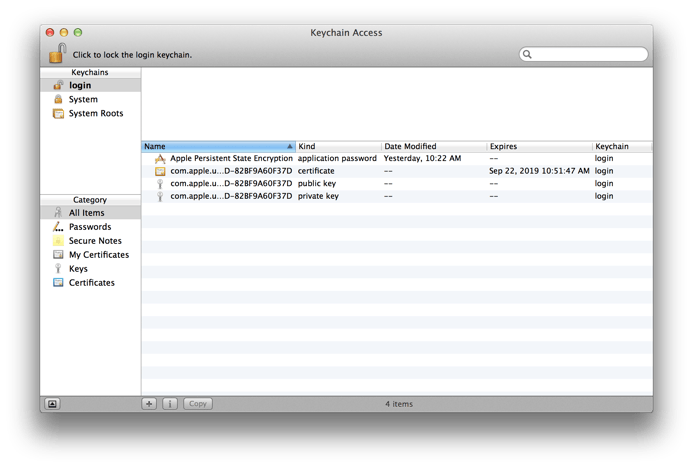Sort by the Expires column header
The image size is (693, 468).
(x=540, y=146)
